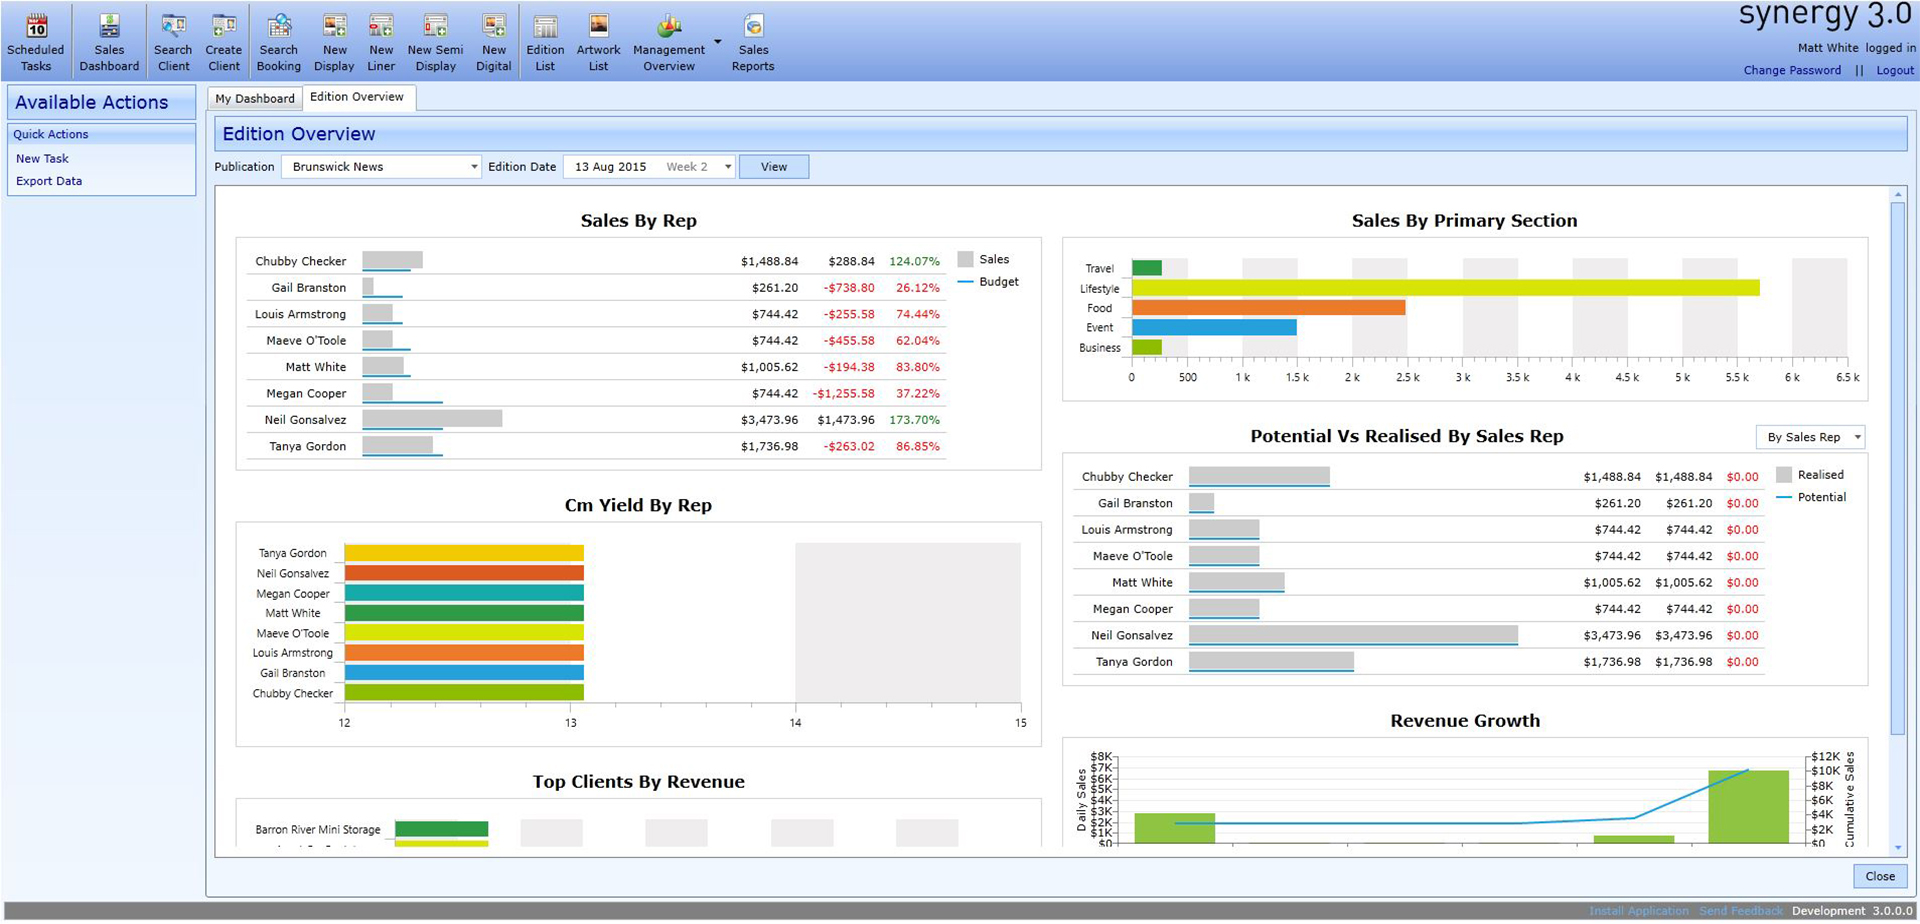Click the Export Data quick action

pyautogui.click(x=49, y=181)
